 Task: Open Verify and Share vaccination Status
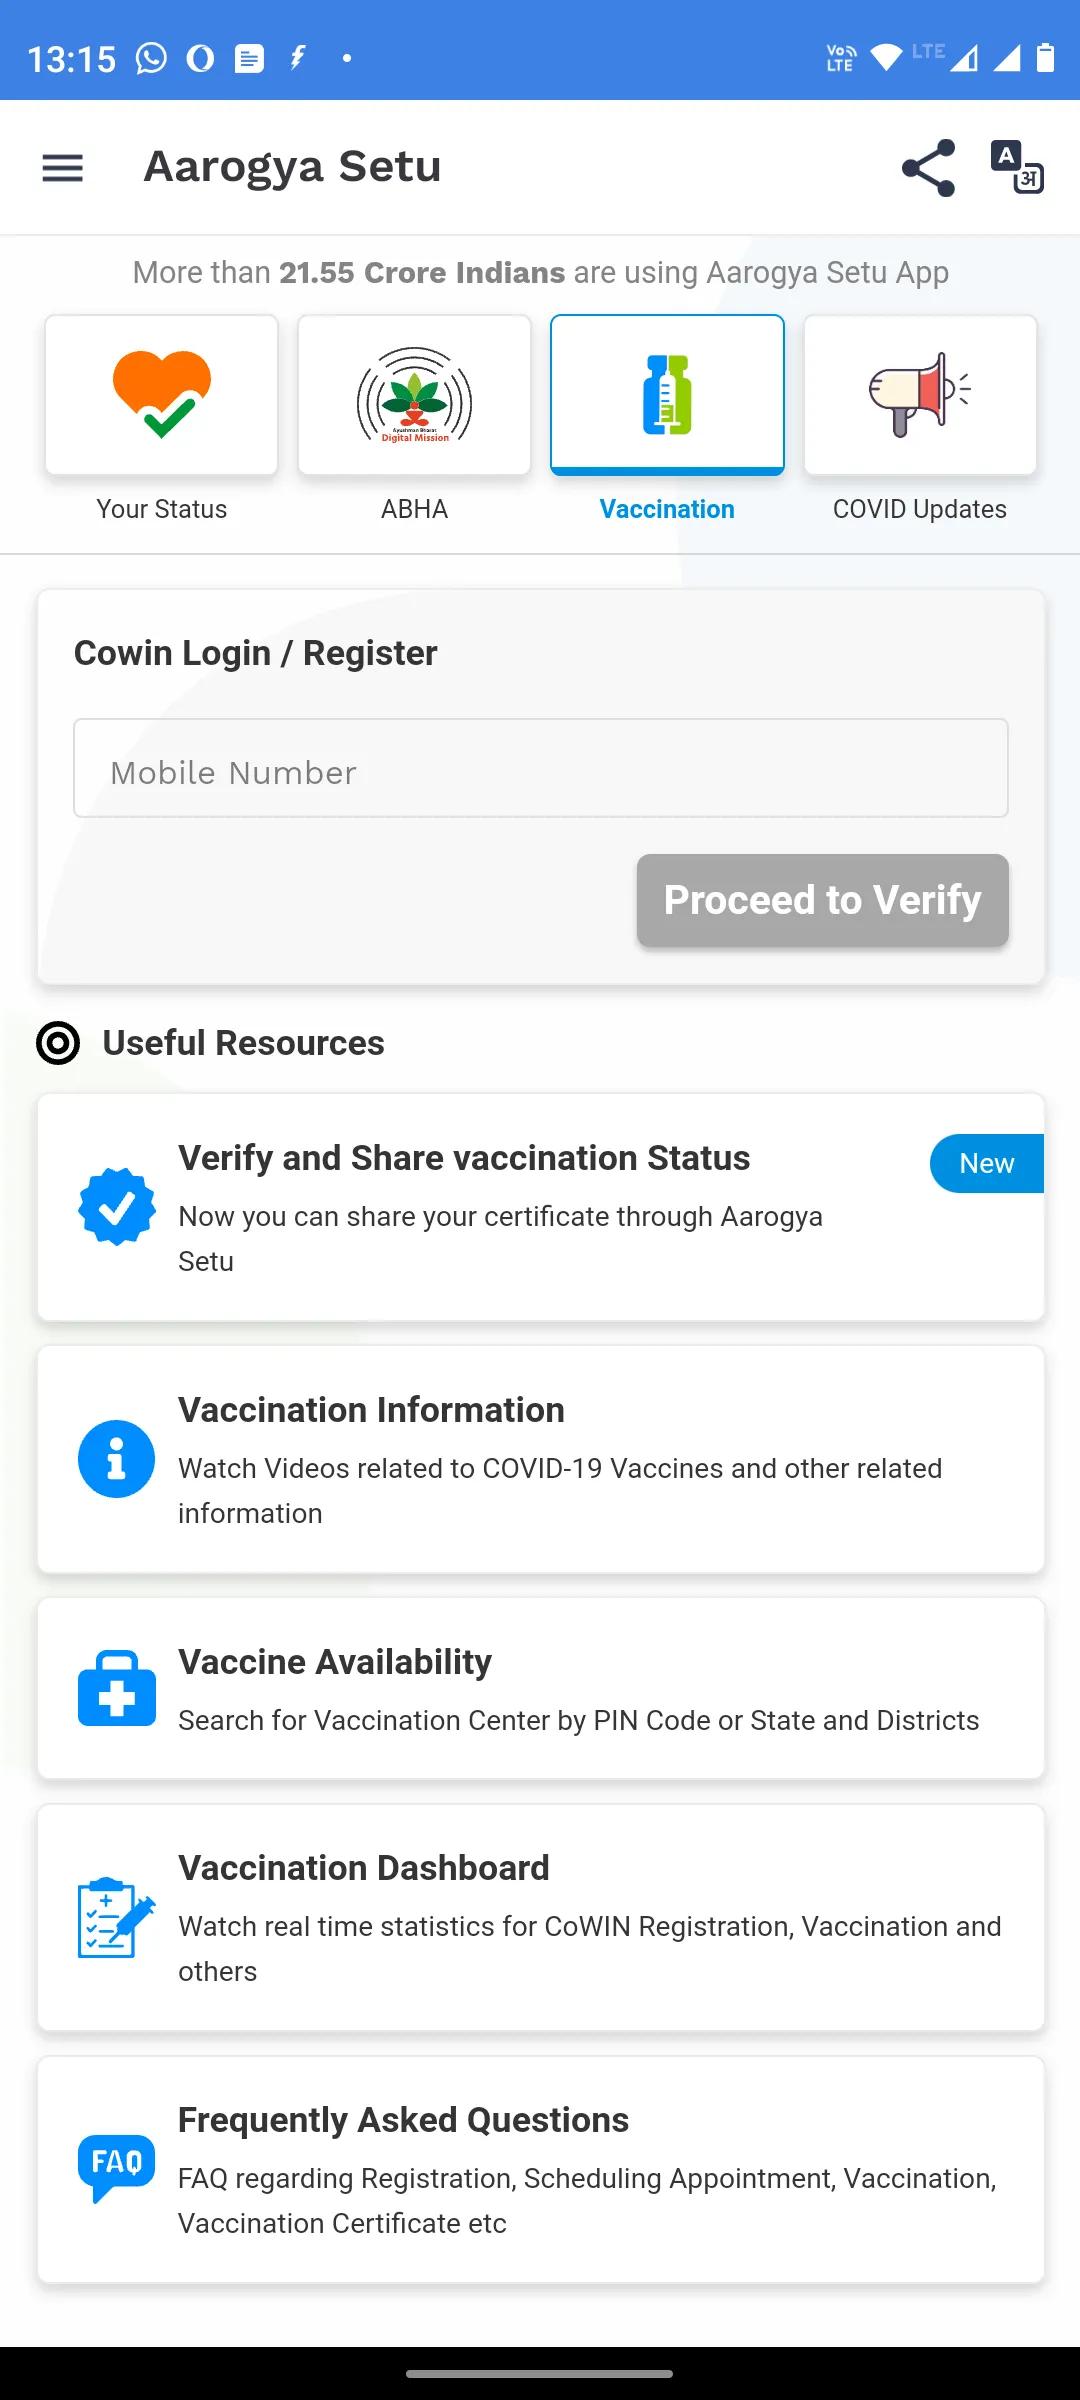tap(541, 1207)
